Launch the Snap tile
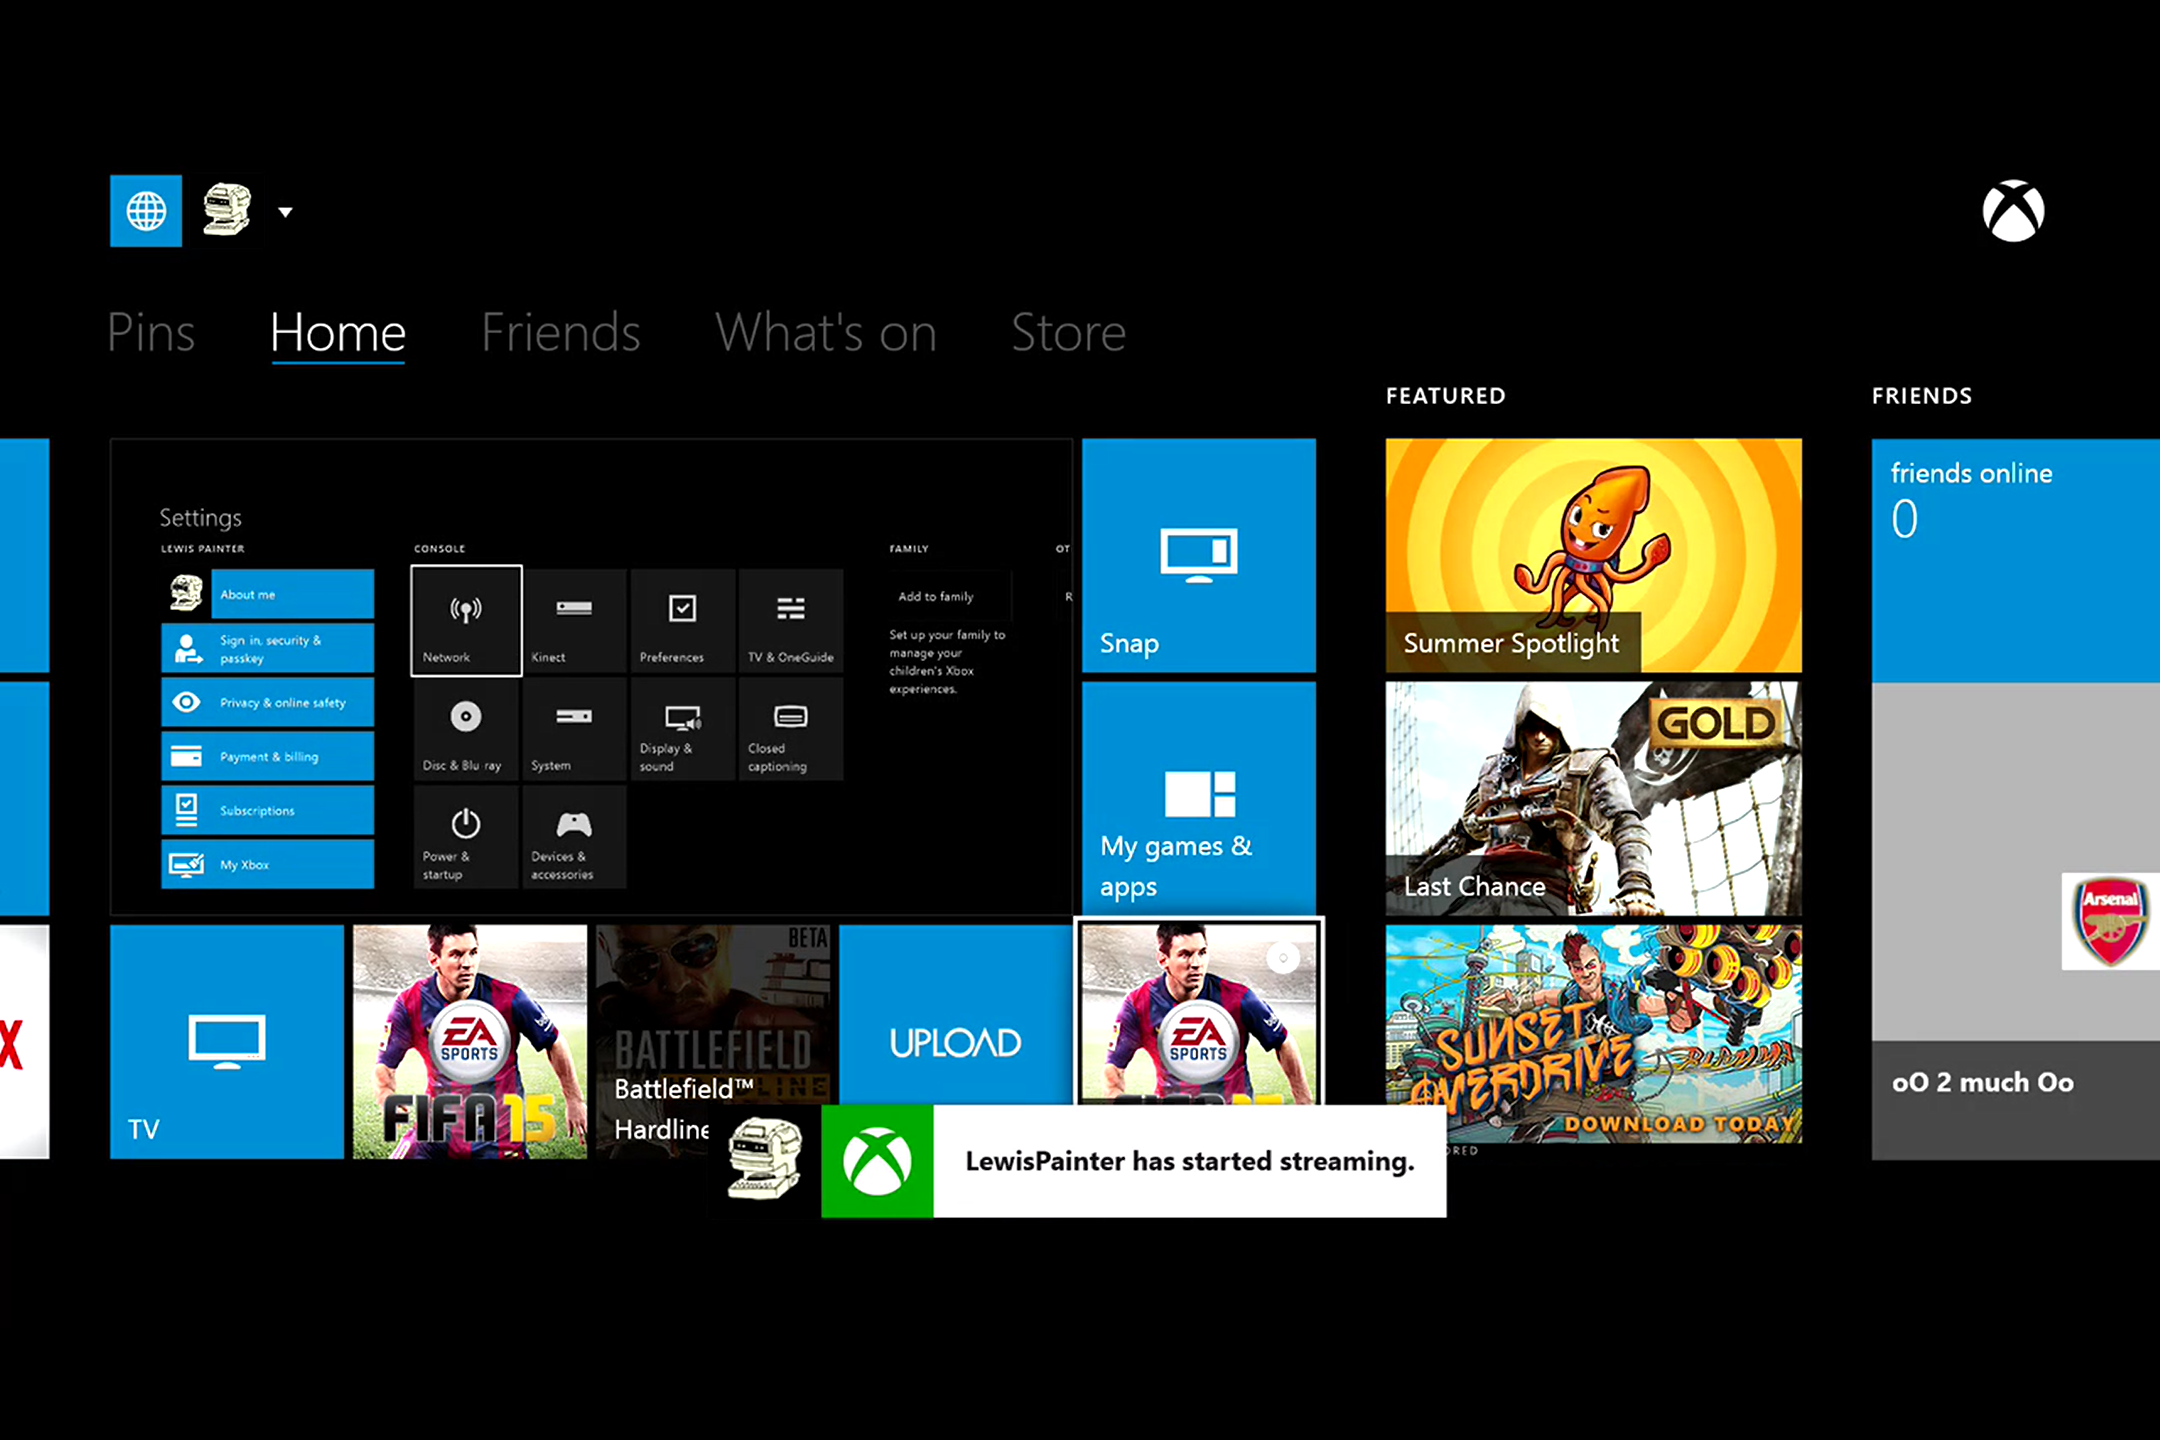The image size is (2160, 1440). (x=1199, y=555)
